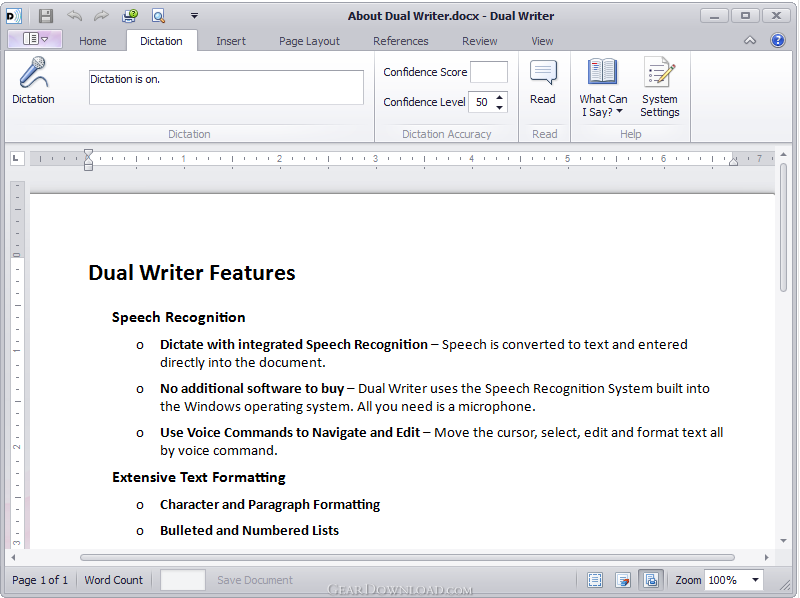Open the Insert tab
This screenshot has width=800, height=598.
pos(231,41)
